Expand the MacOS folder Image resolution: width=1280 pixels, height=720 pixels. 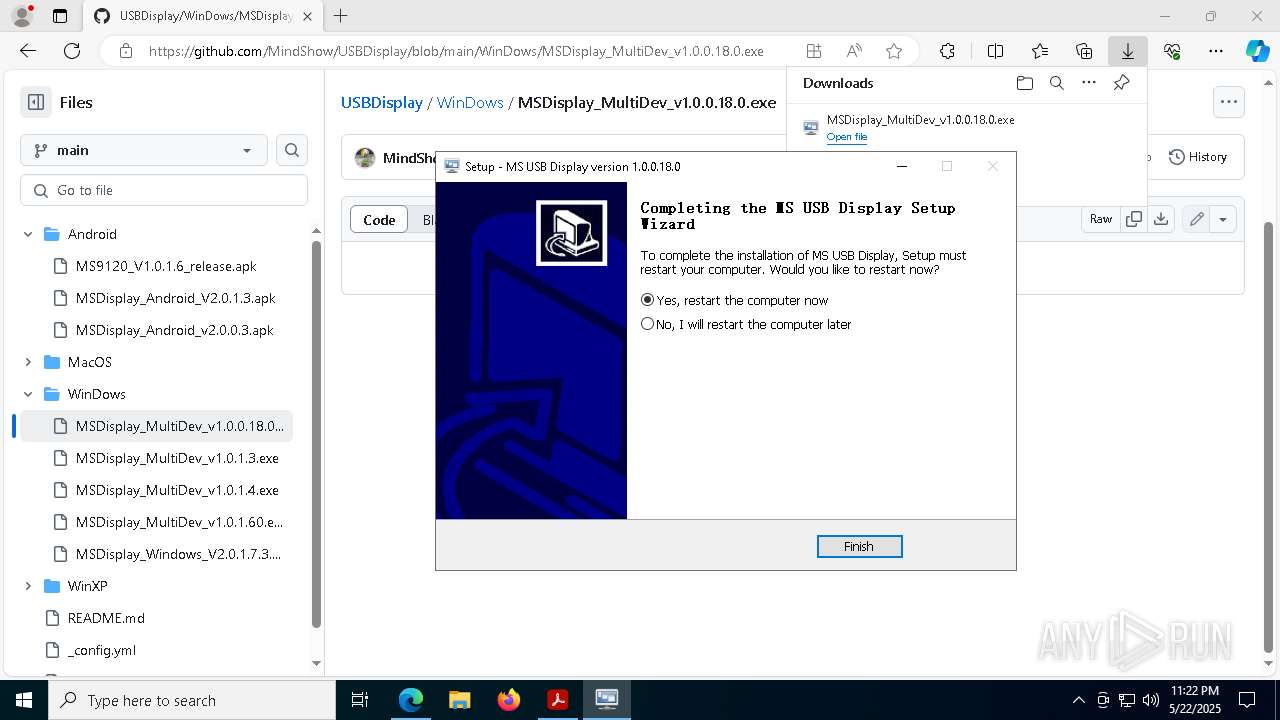(x=28, y=362)
